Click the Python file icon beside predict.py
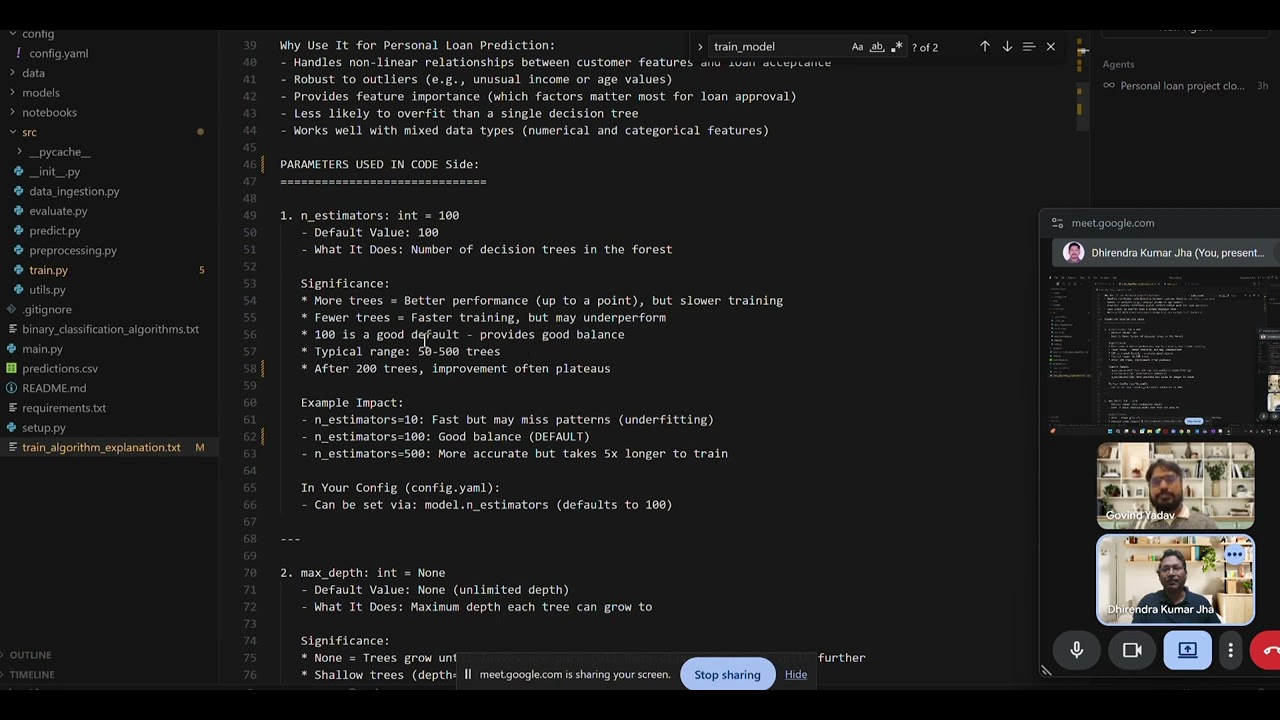This screenshot has width=1280, height=720. 19,231
